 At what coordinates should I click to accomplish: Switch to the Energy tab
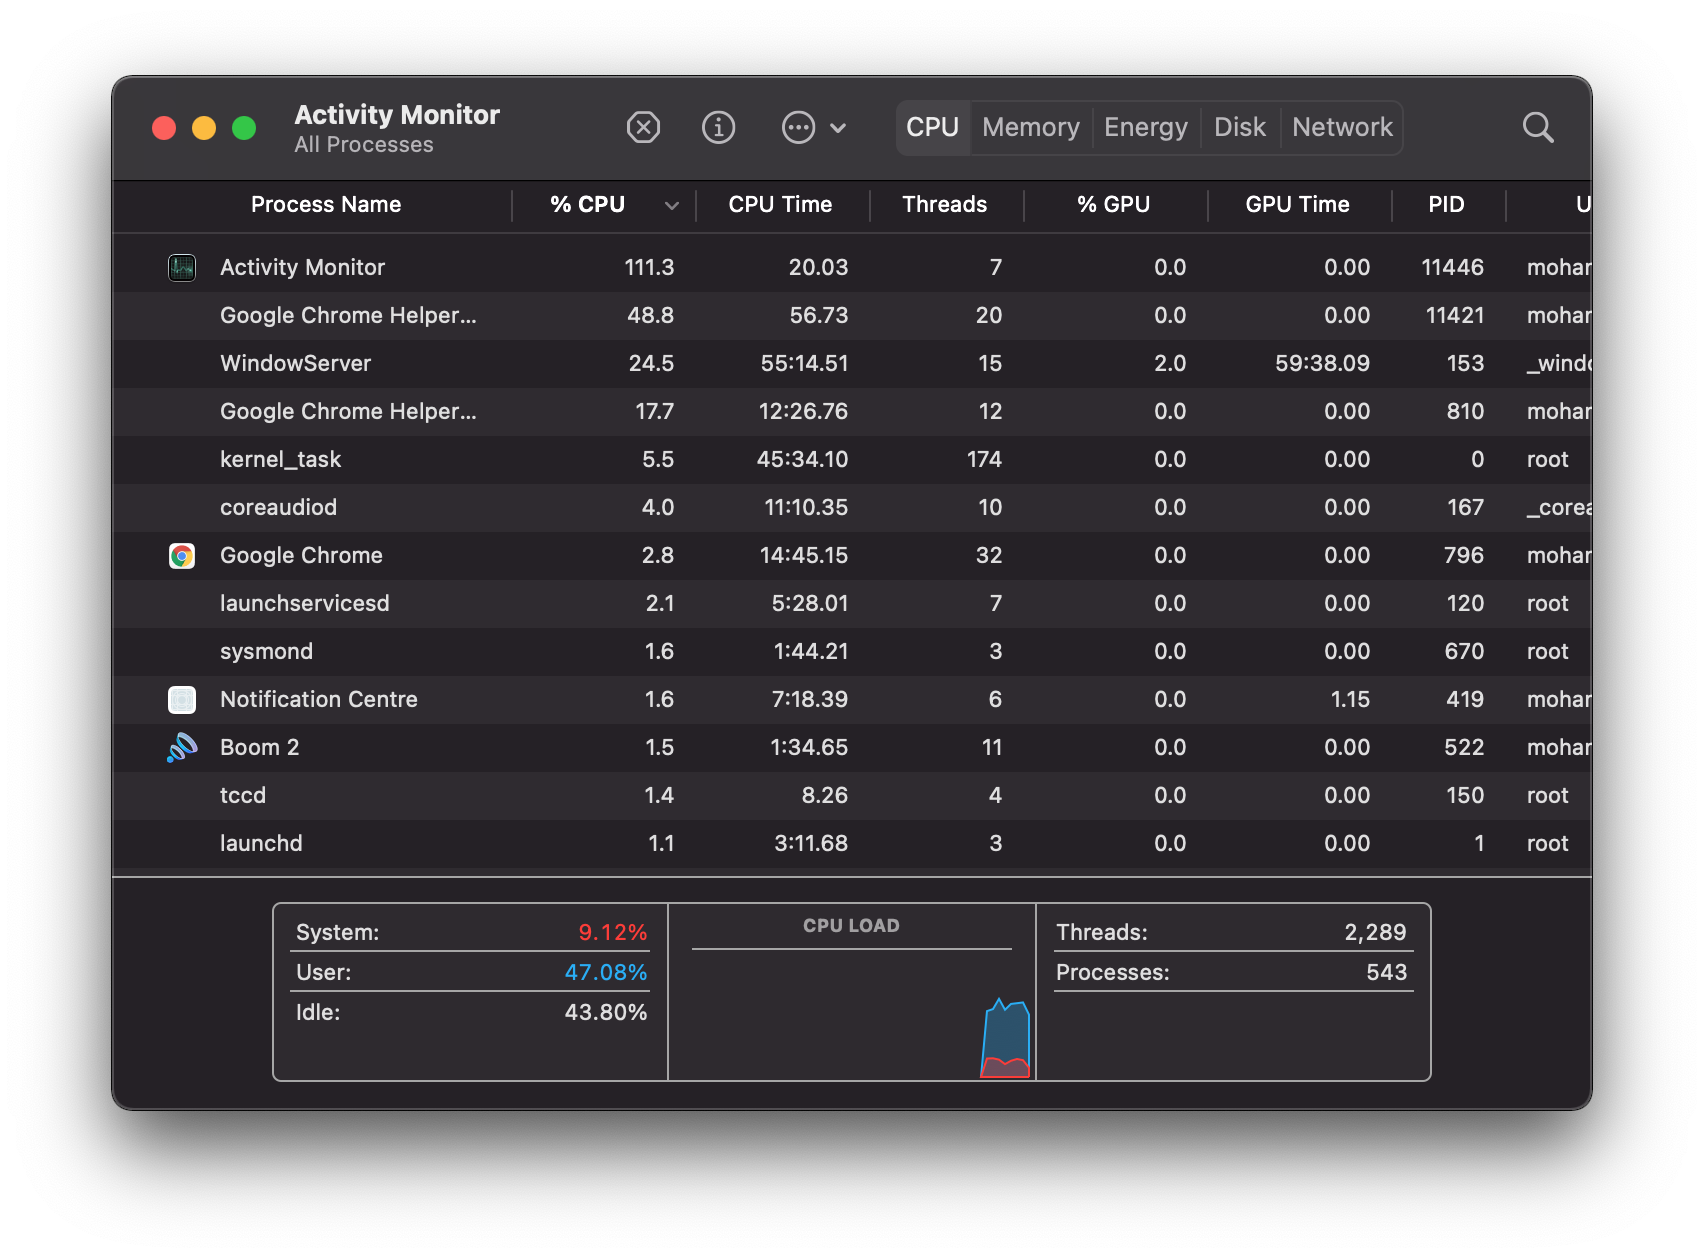pos(1146,128)
